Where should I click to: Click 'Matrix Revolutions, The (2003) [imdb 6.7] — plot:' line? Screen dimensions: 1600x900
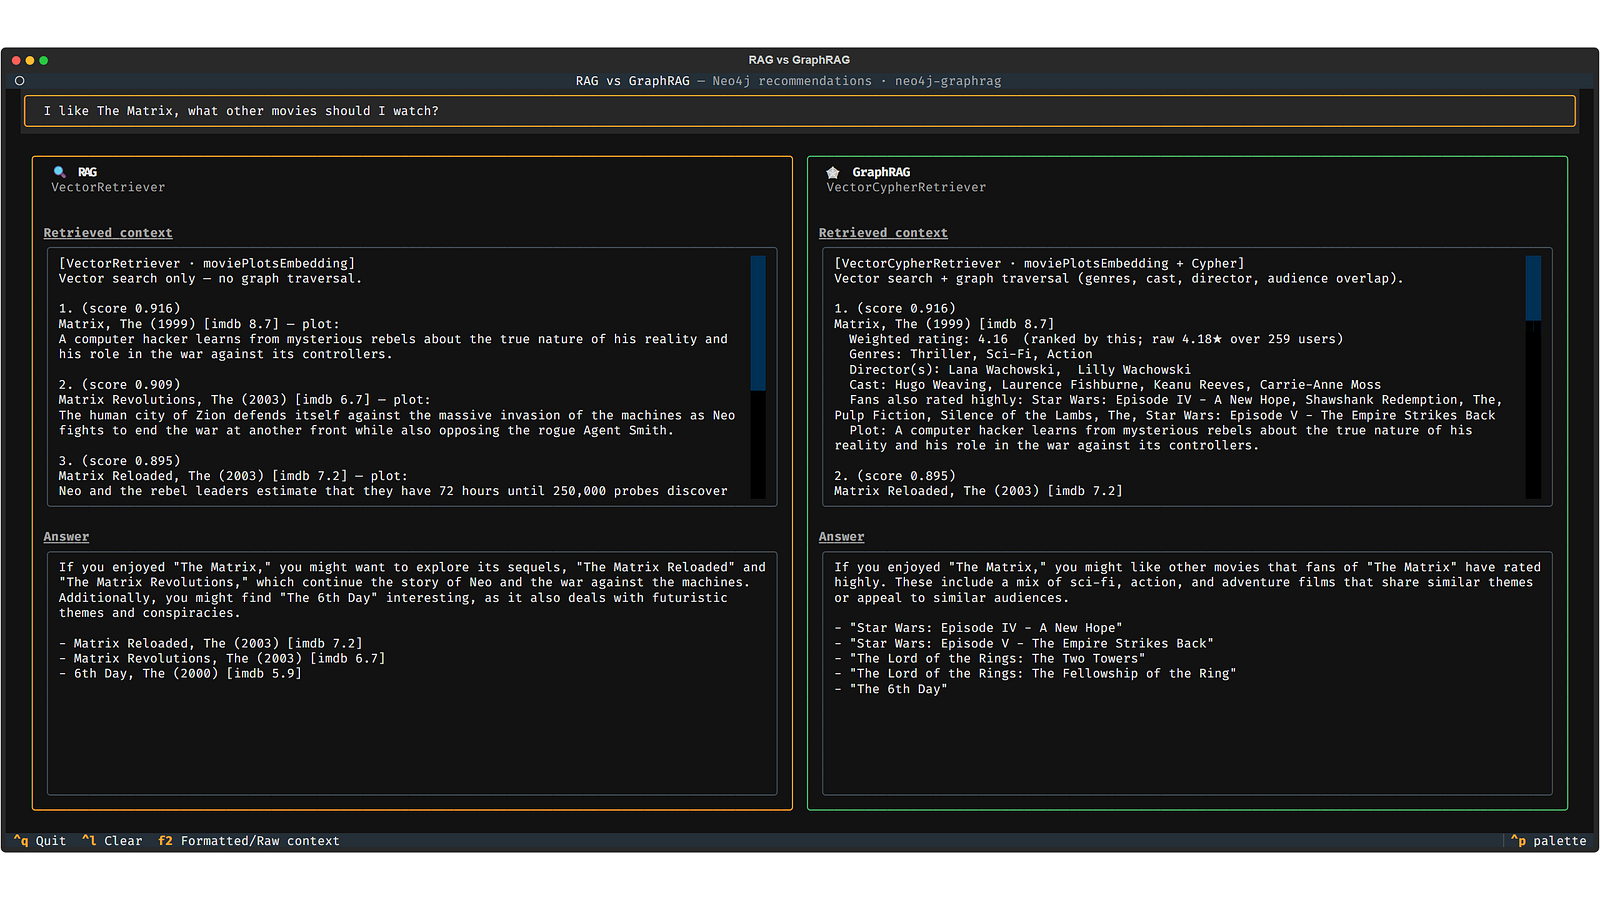pyautogui.click(x=244, y=400)
